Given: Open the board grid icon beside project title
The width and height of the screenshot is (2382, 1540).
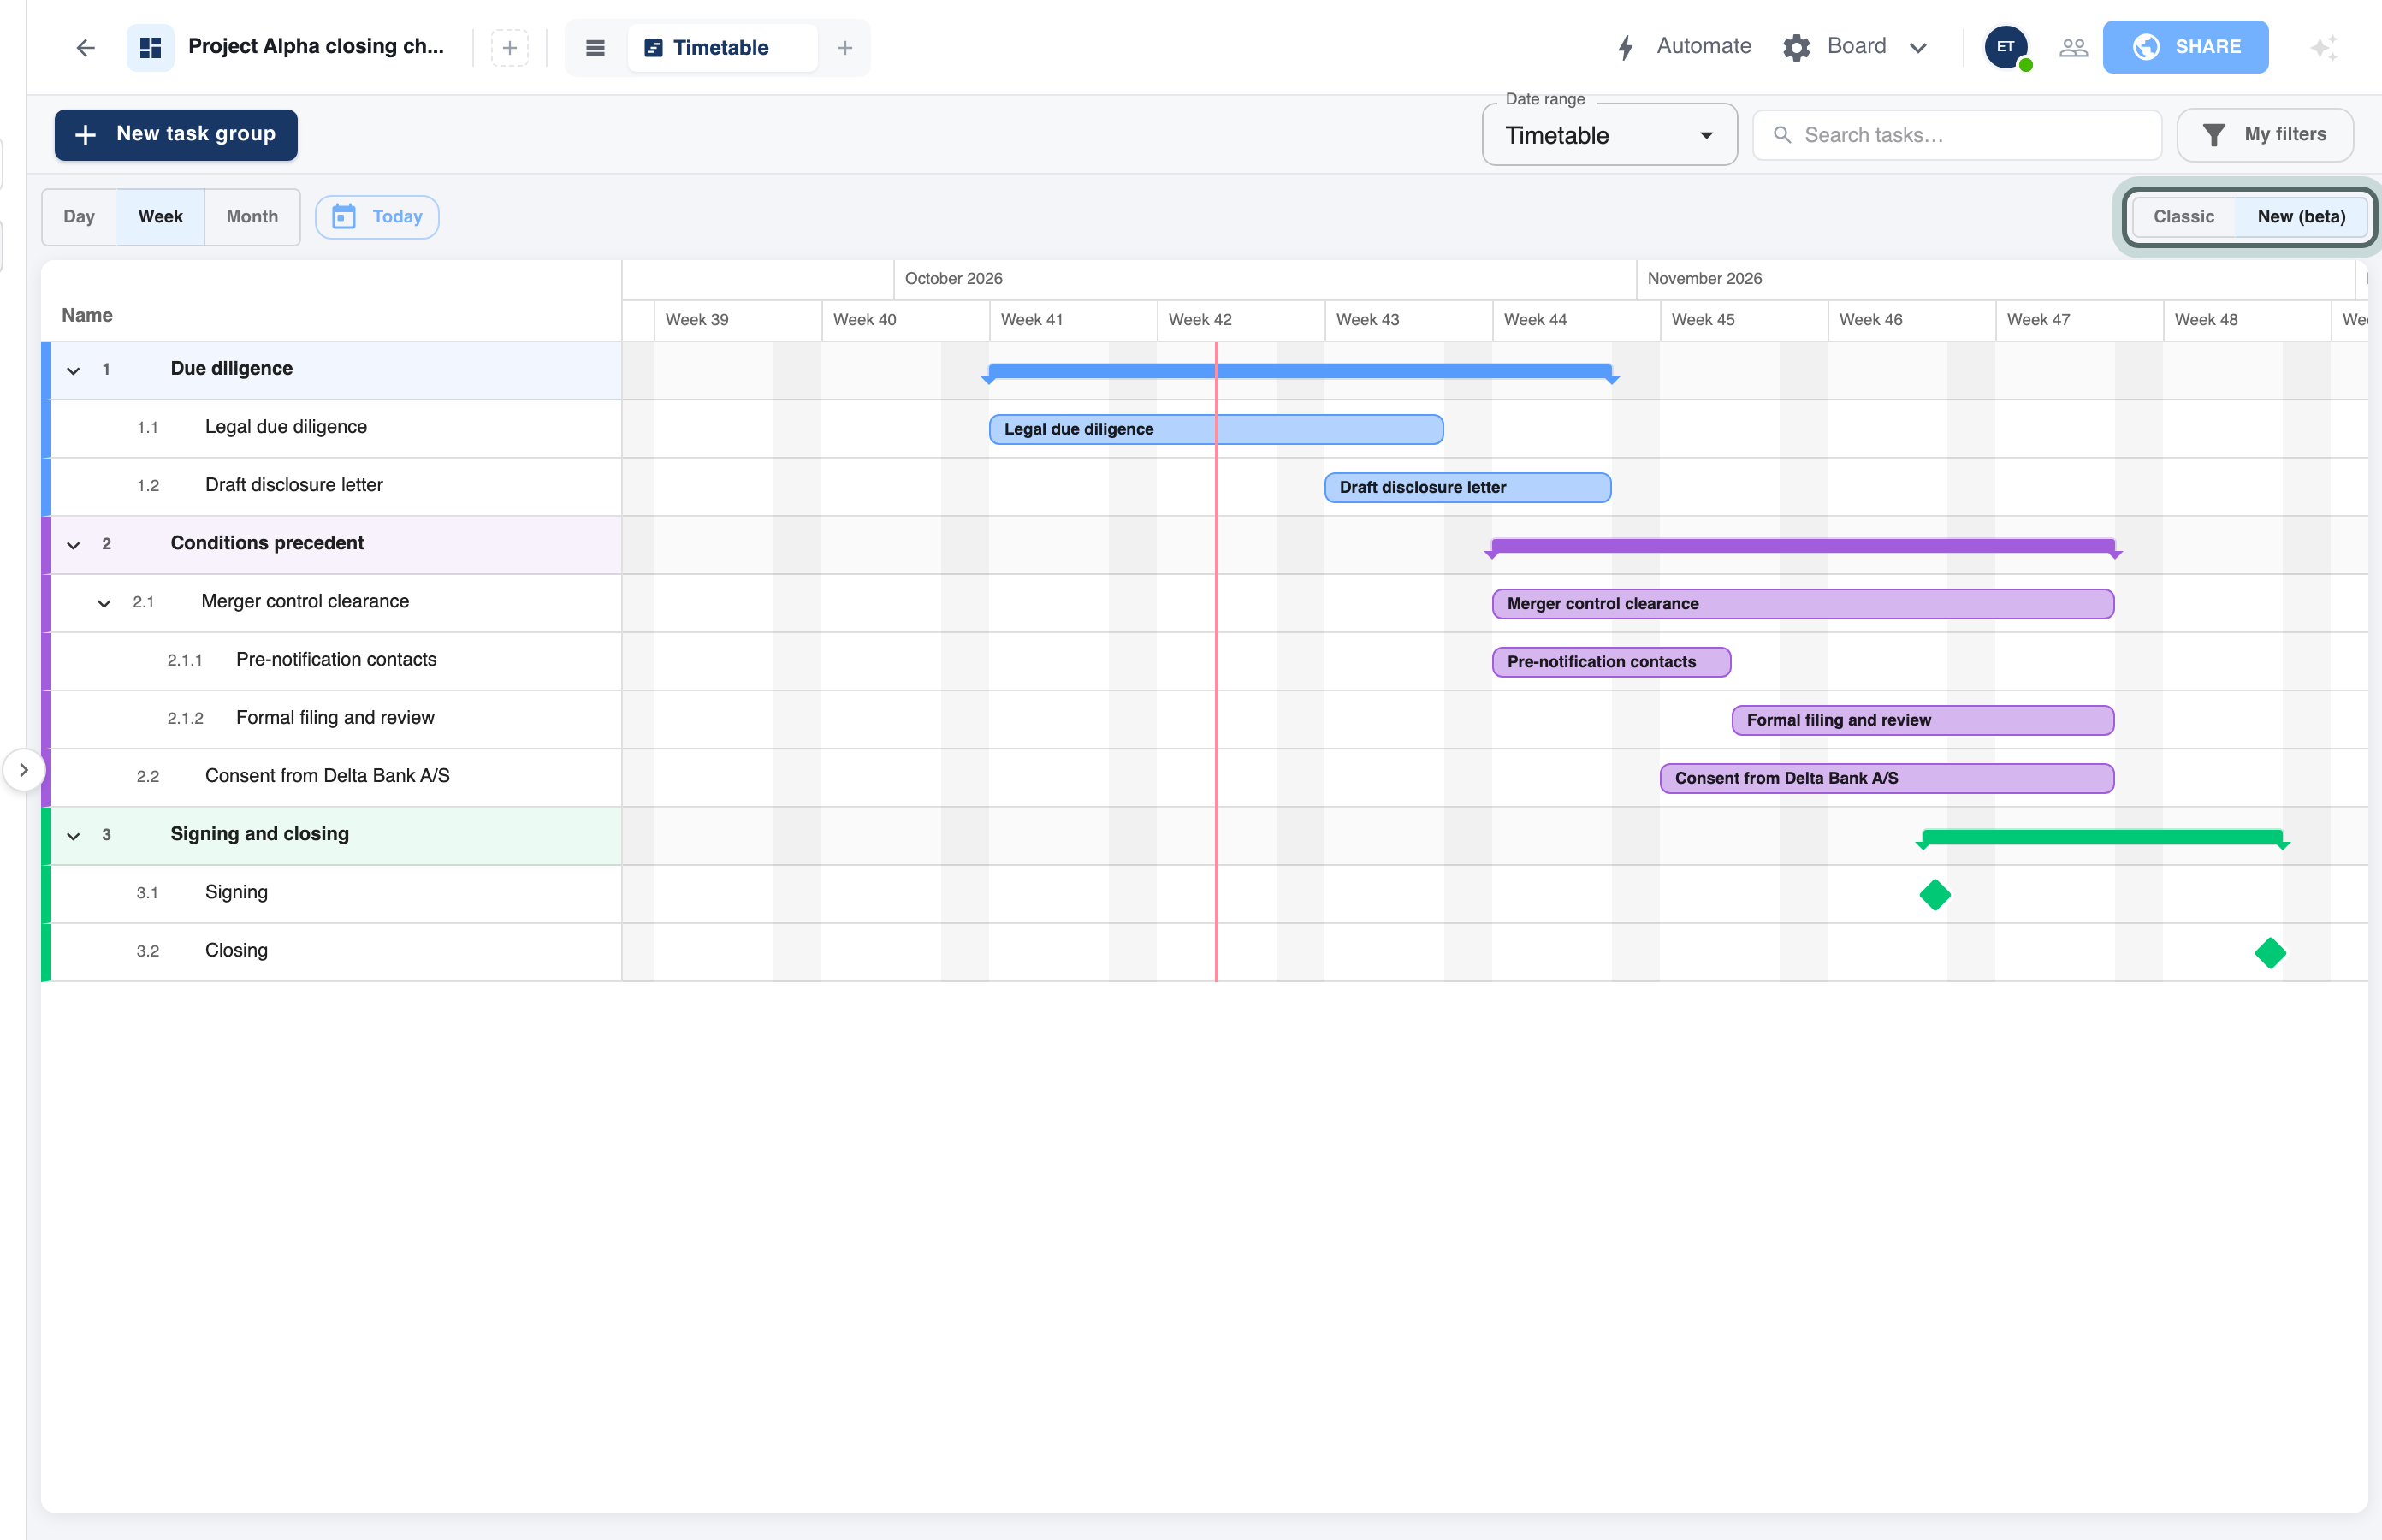Looking at the screenshot, I should coord(151,47).
